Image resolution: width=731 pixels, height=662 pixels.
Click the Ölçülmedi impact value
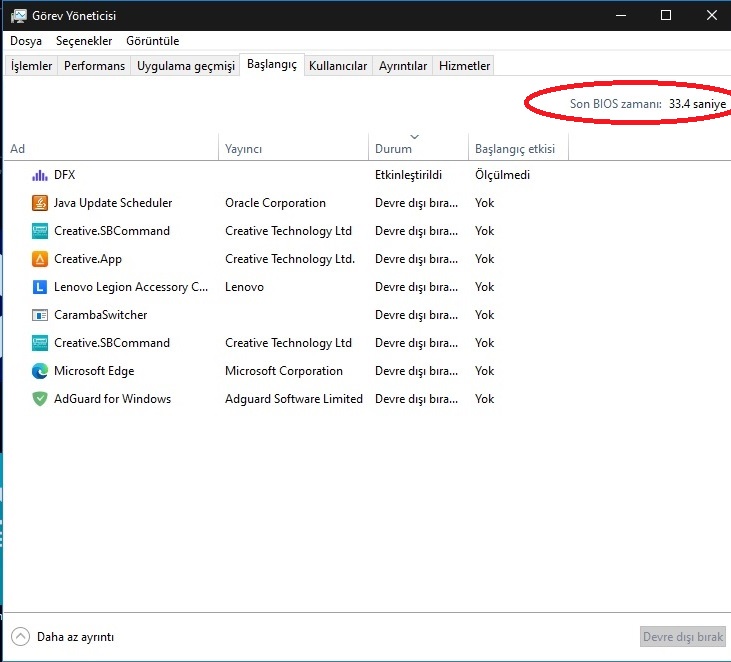(503, 175)
